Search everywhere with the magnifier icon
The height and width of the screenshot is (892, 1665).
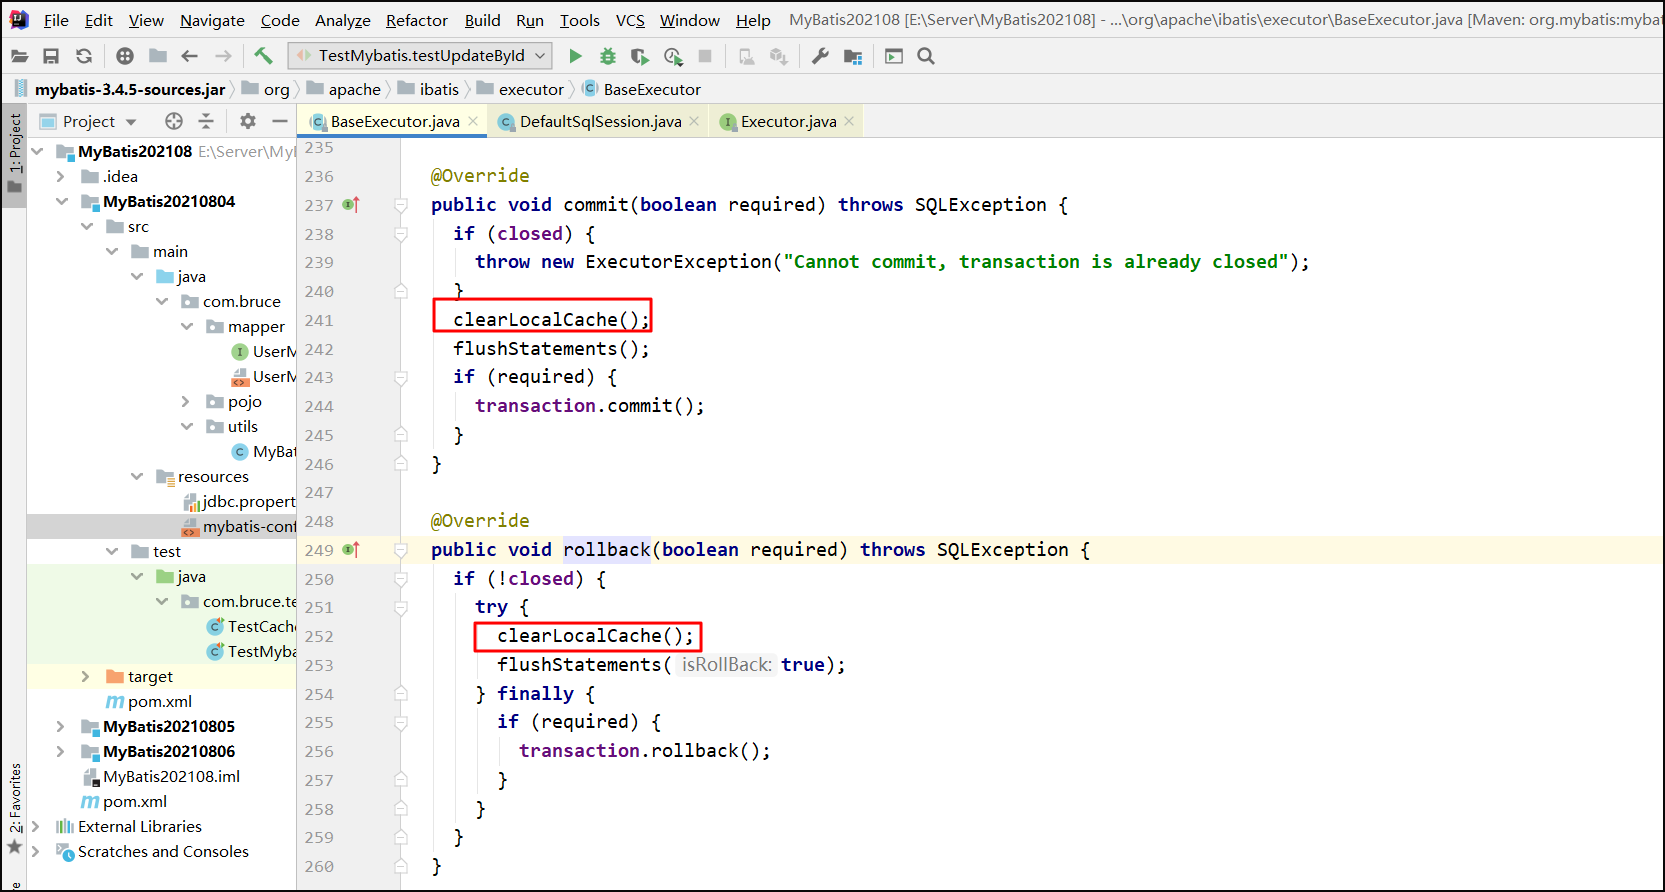tap(926, 56)
